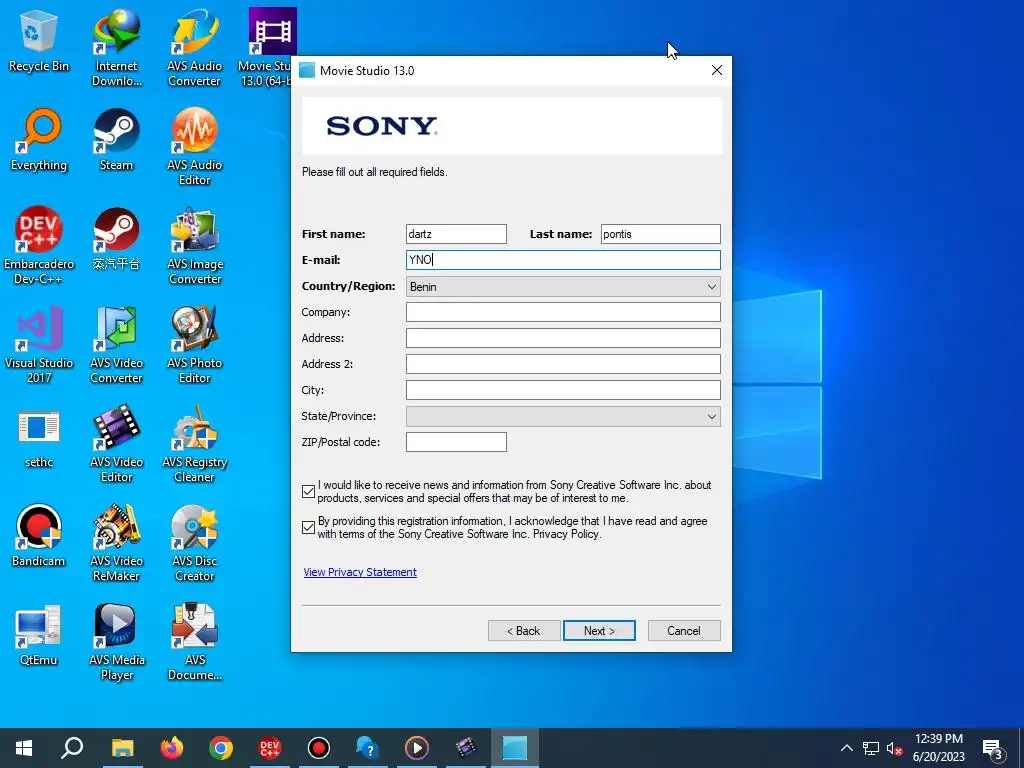Click the Address 2 input field
Viewport: 1024px width, 768px height.
tap(563, 364)
